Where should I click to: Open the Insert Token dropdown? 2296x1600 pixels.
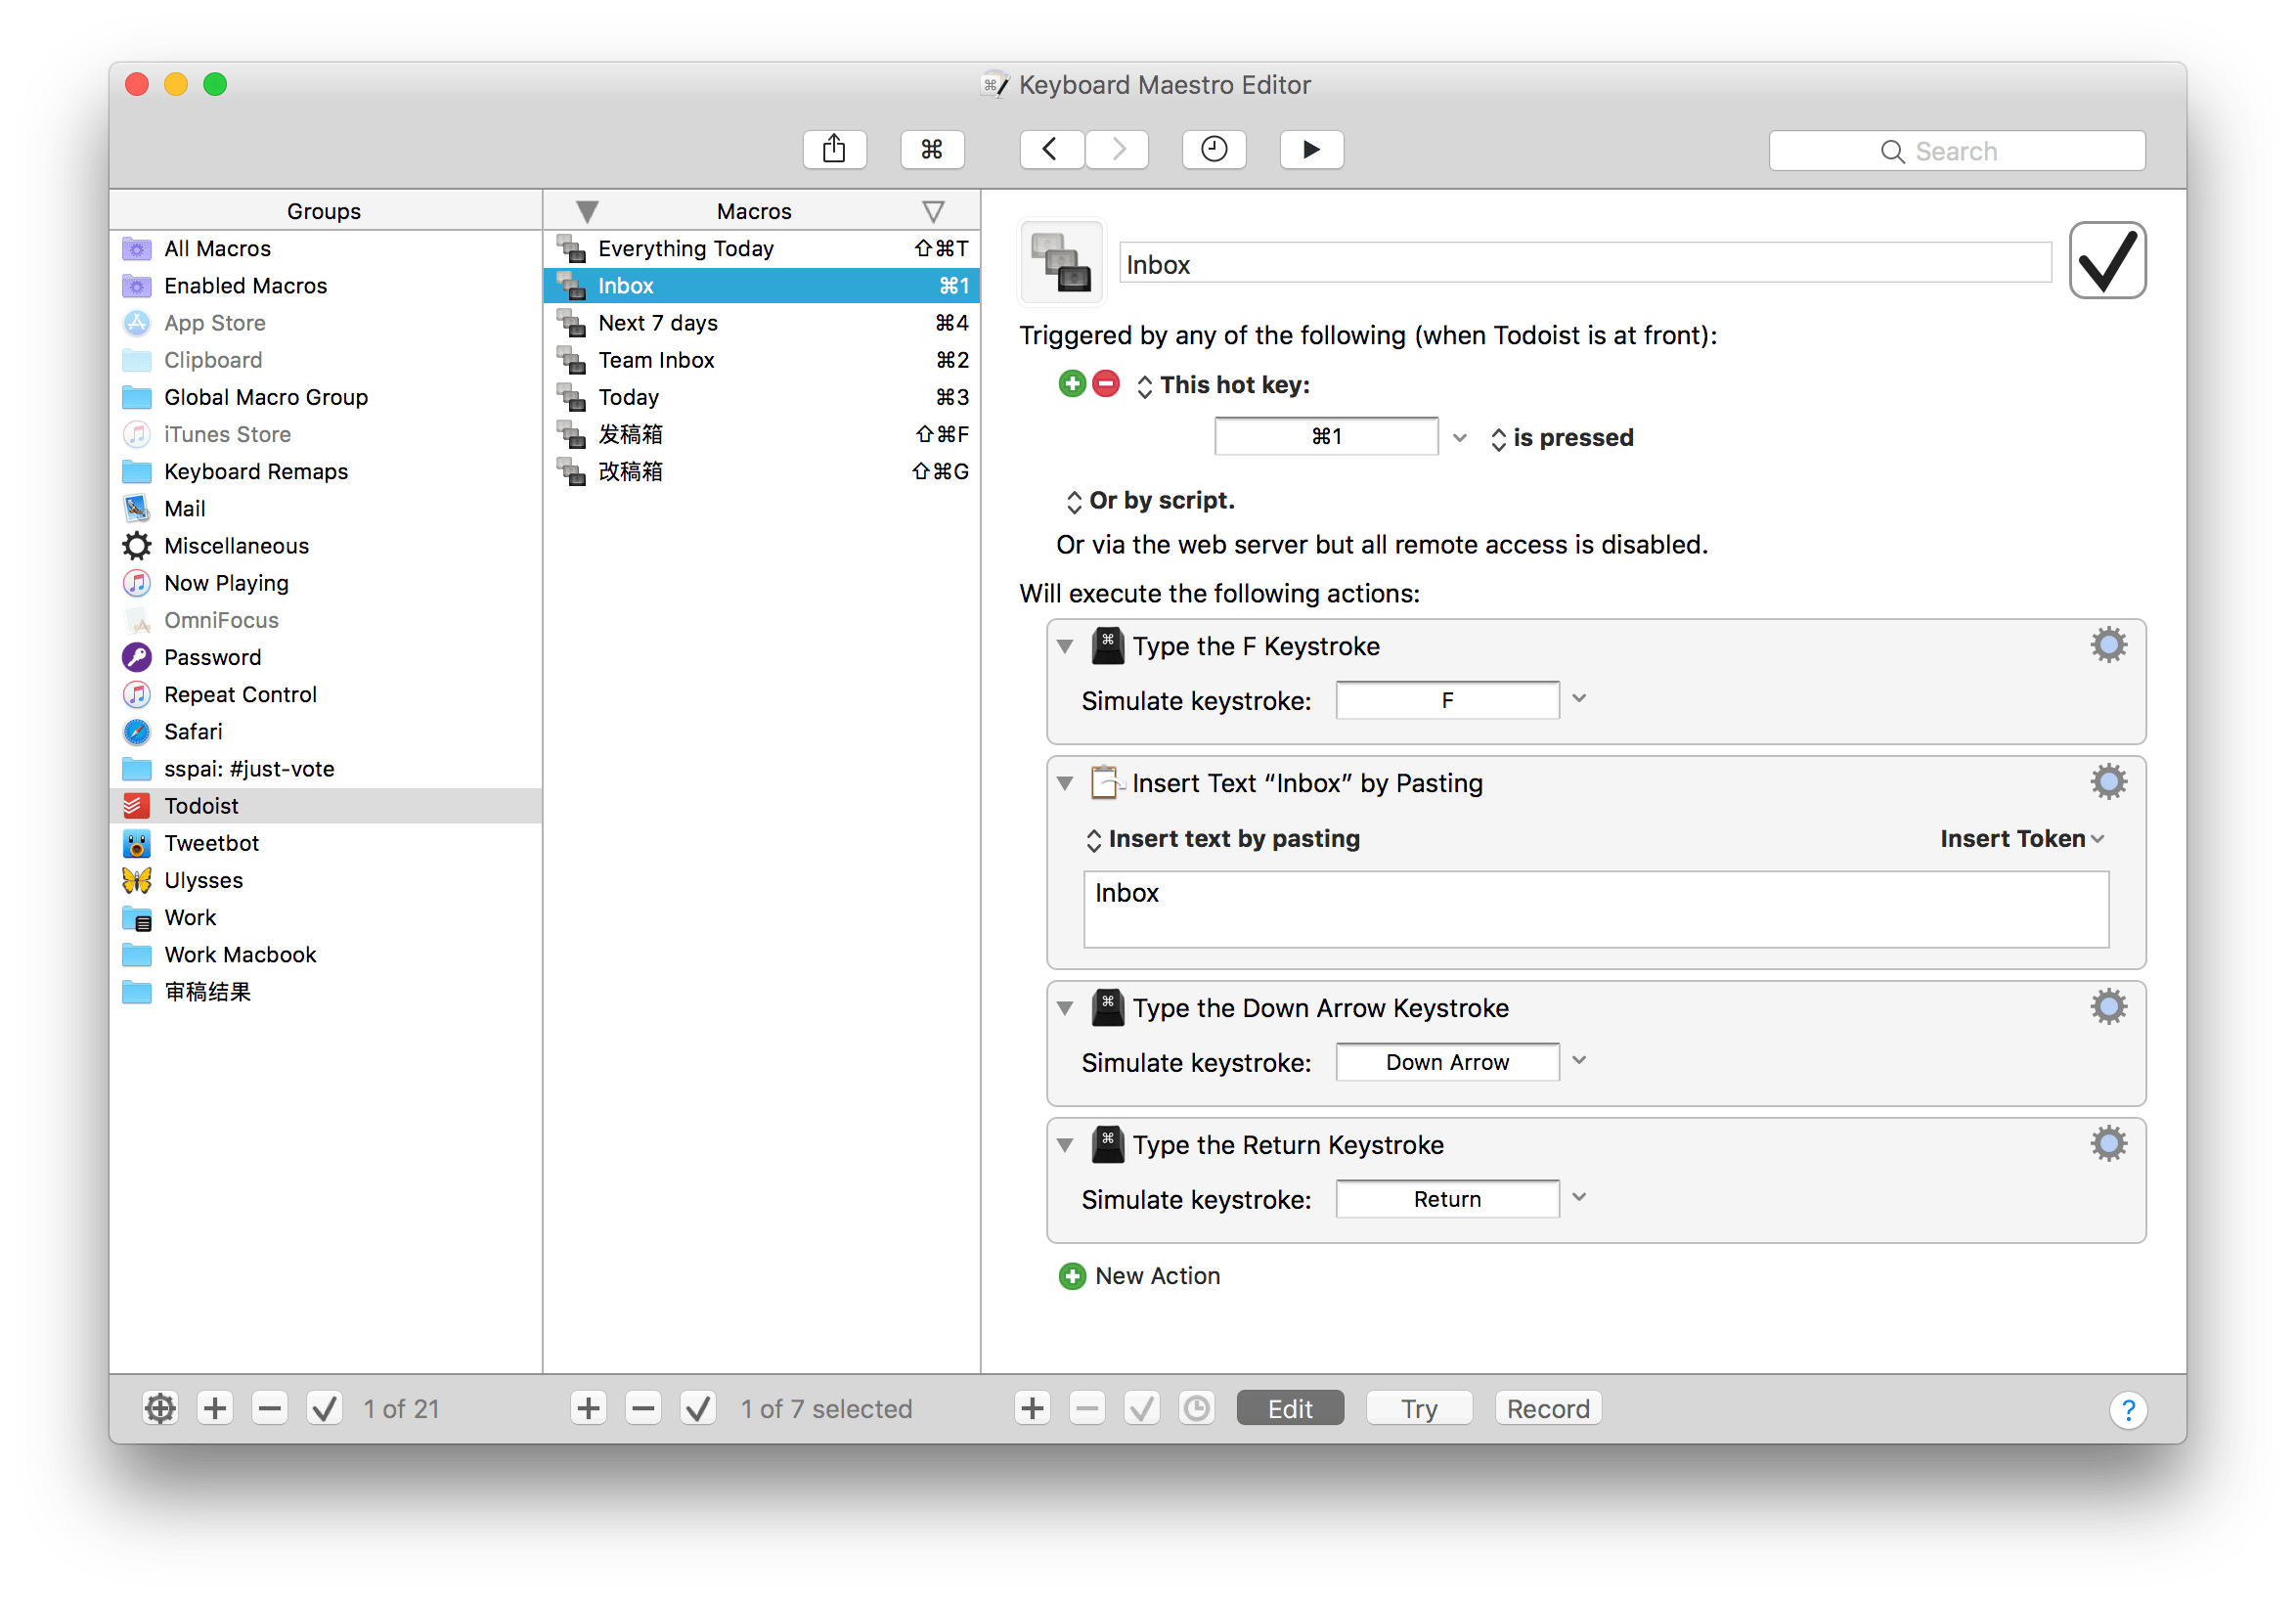pos(2021,839)
